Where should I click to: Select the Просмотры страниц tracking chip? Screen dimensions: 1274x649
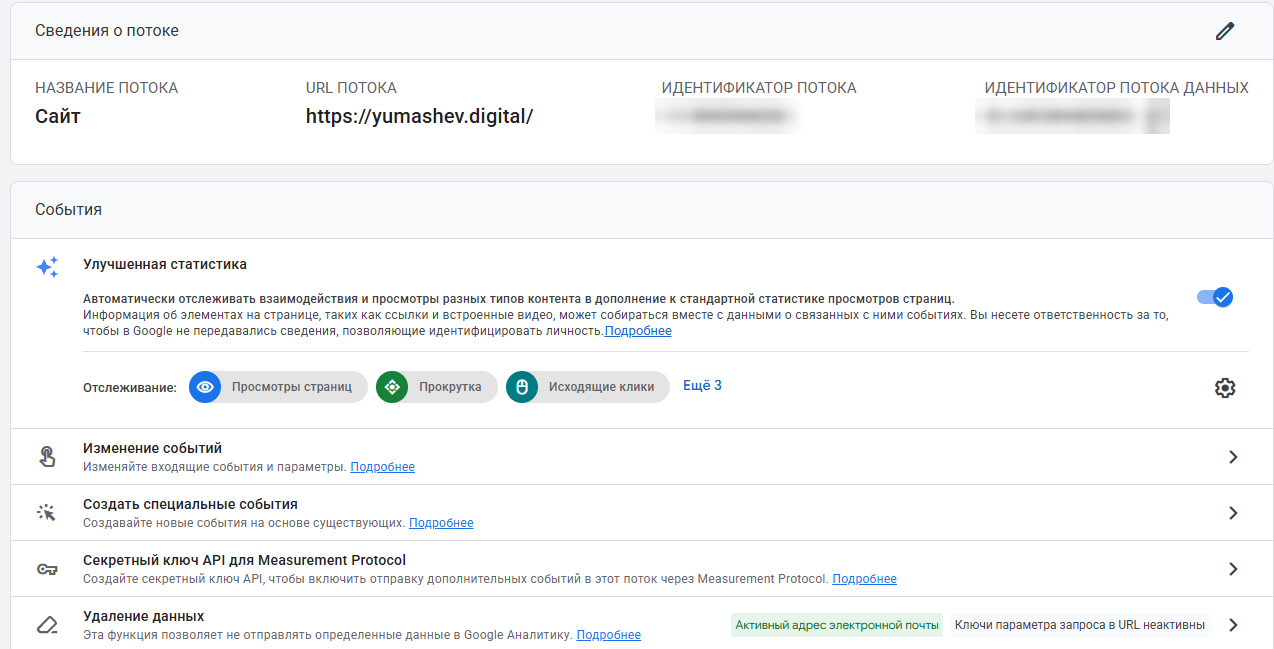point(279,387)
